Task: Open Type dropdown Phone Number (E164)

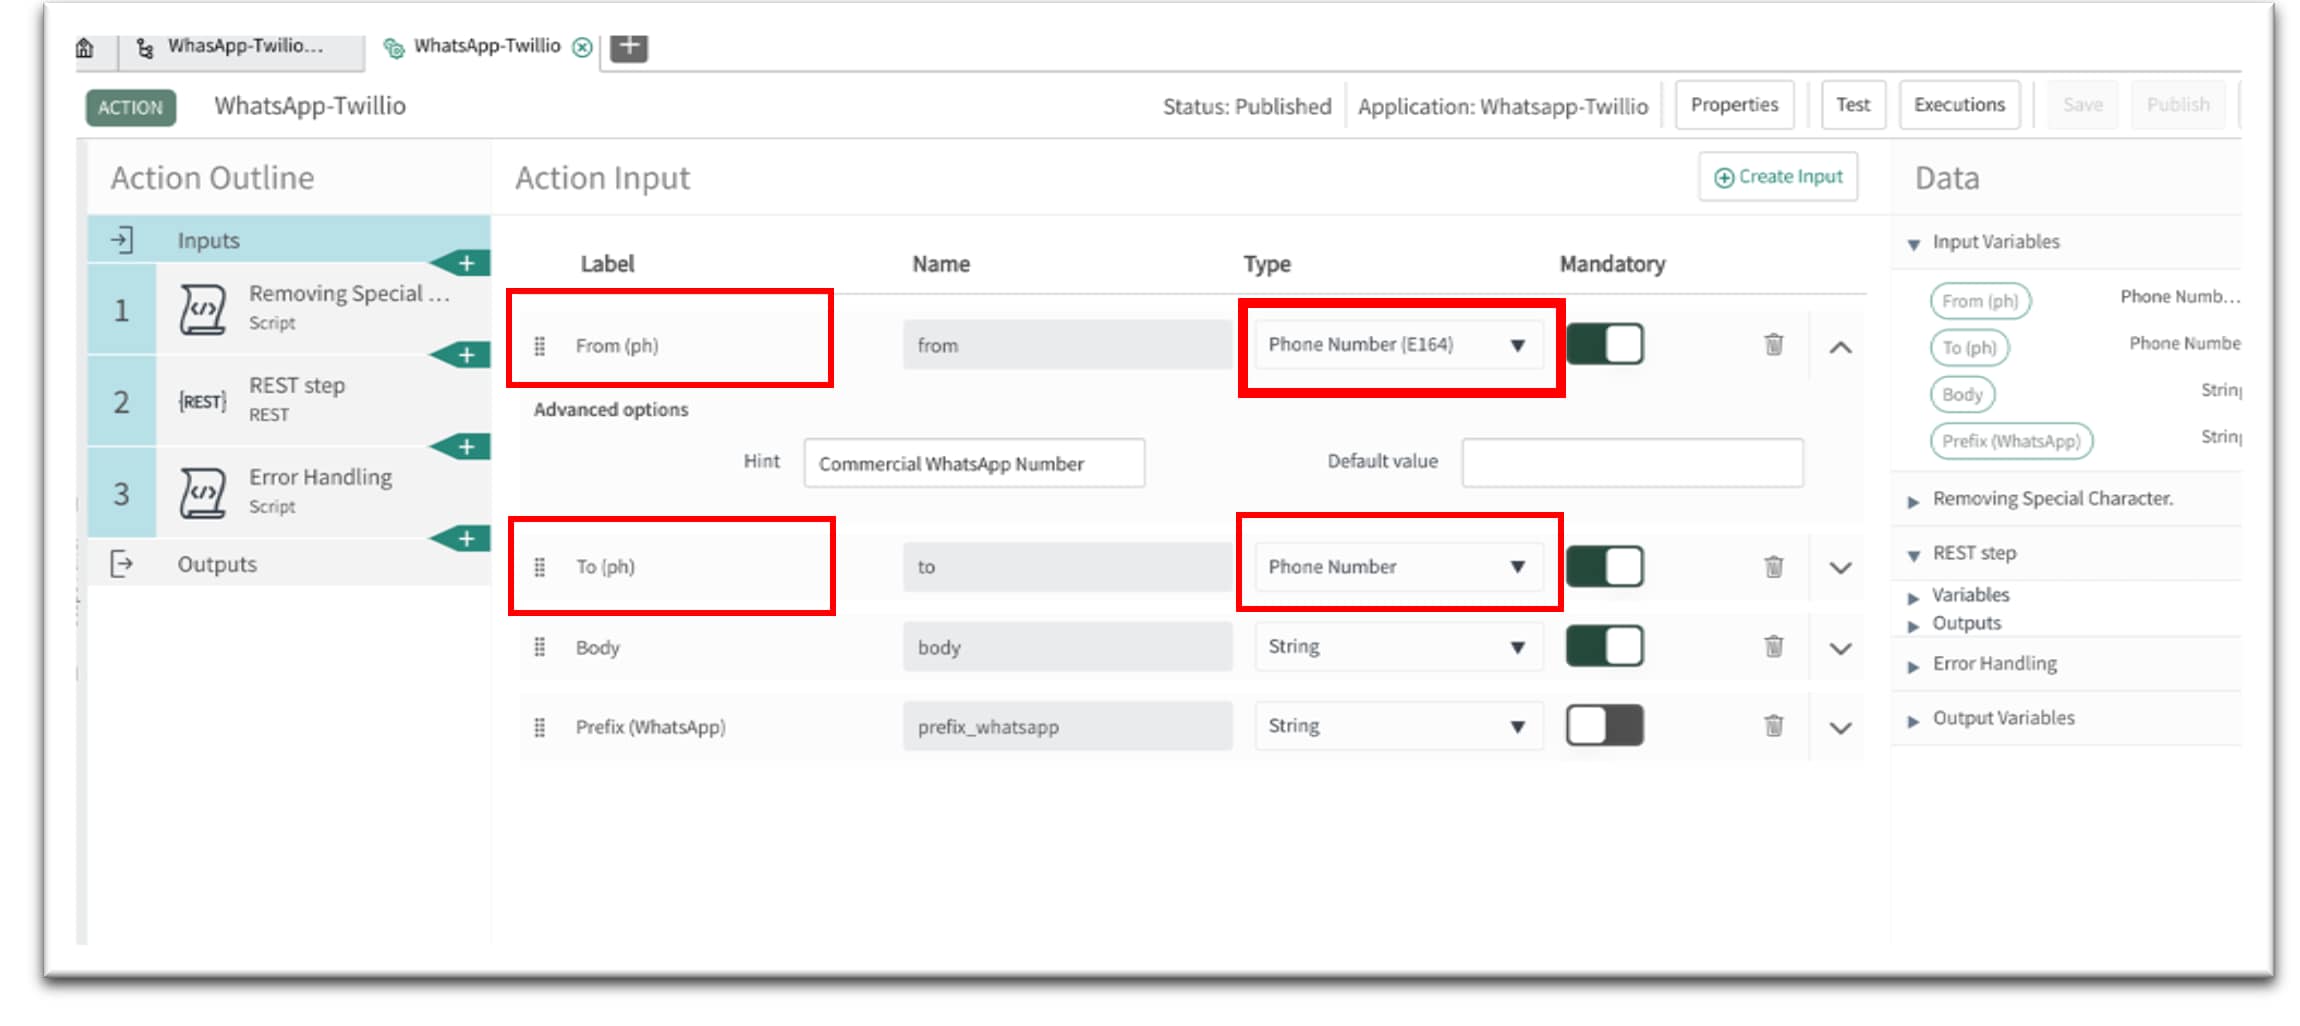Action: pyautogui.click(x=1398, y=345)
